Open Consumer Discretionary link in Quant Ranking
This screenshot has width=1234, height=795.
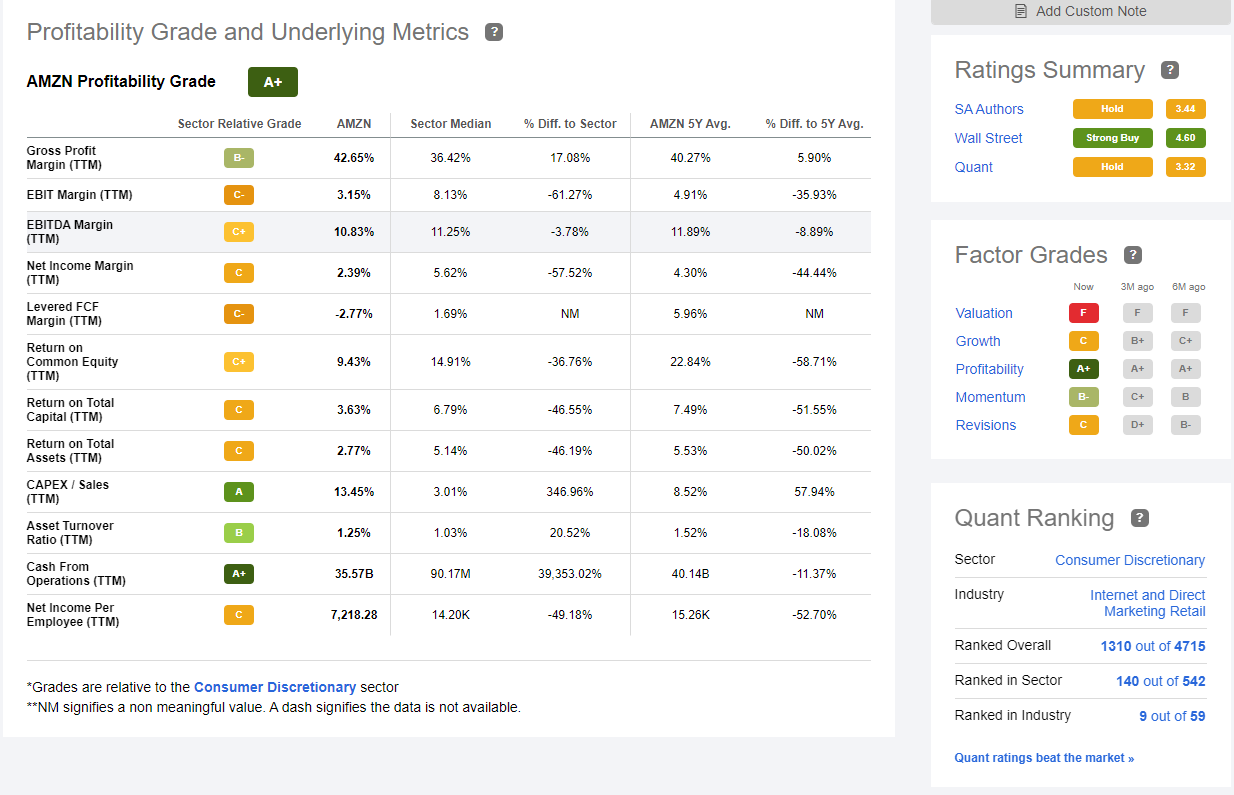coord(1130,560)
